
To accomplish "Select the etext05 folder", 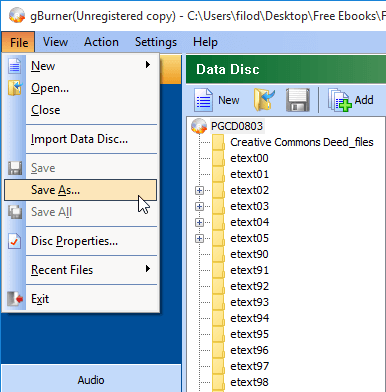I will tap(249, 238).
